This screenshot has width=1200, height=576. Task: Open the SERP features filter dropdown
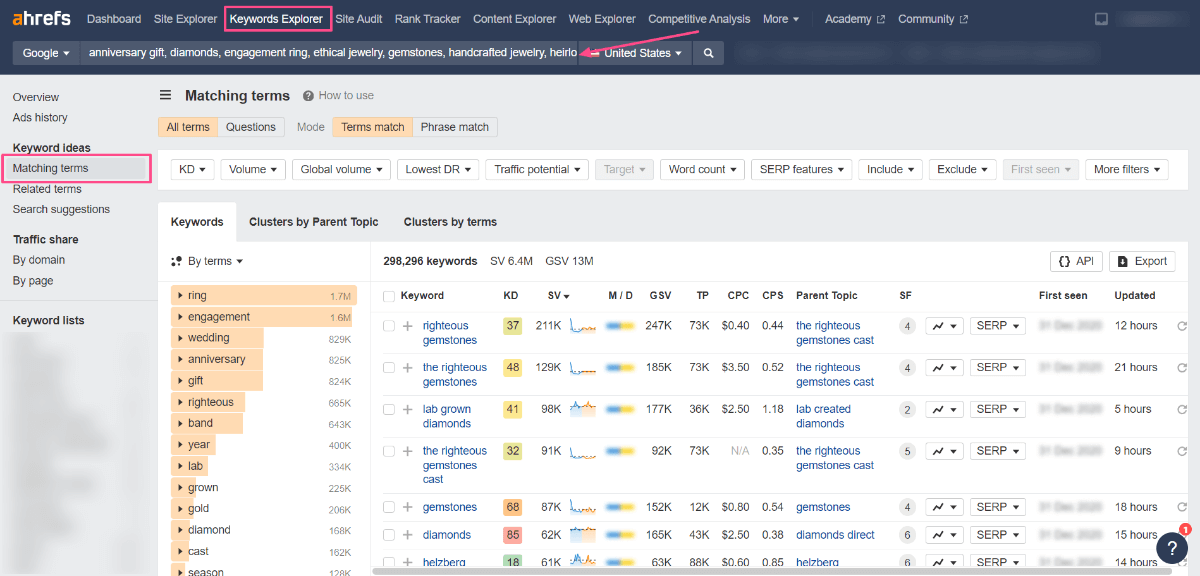pos(802,169)
